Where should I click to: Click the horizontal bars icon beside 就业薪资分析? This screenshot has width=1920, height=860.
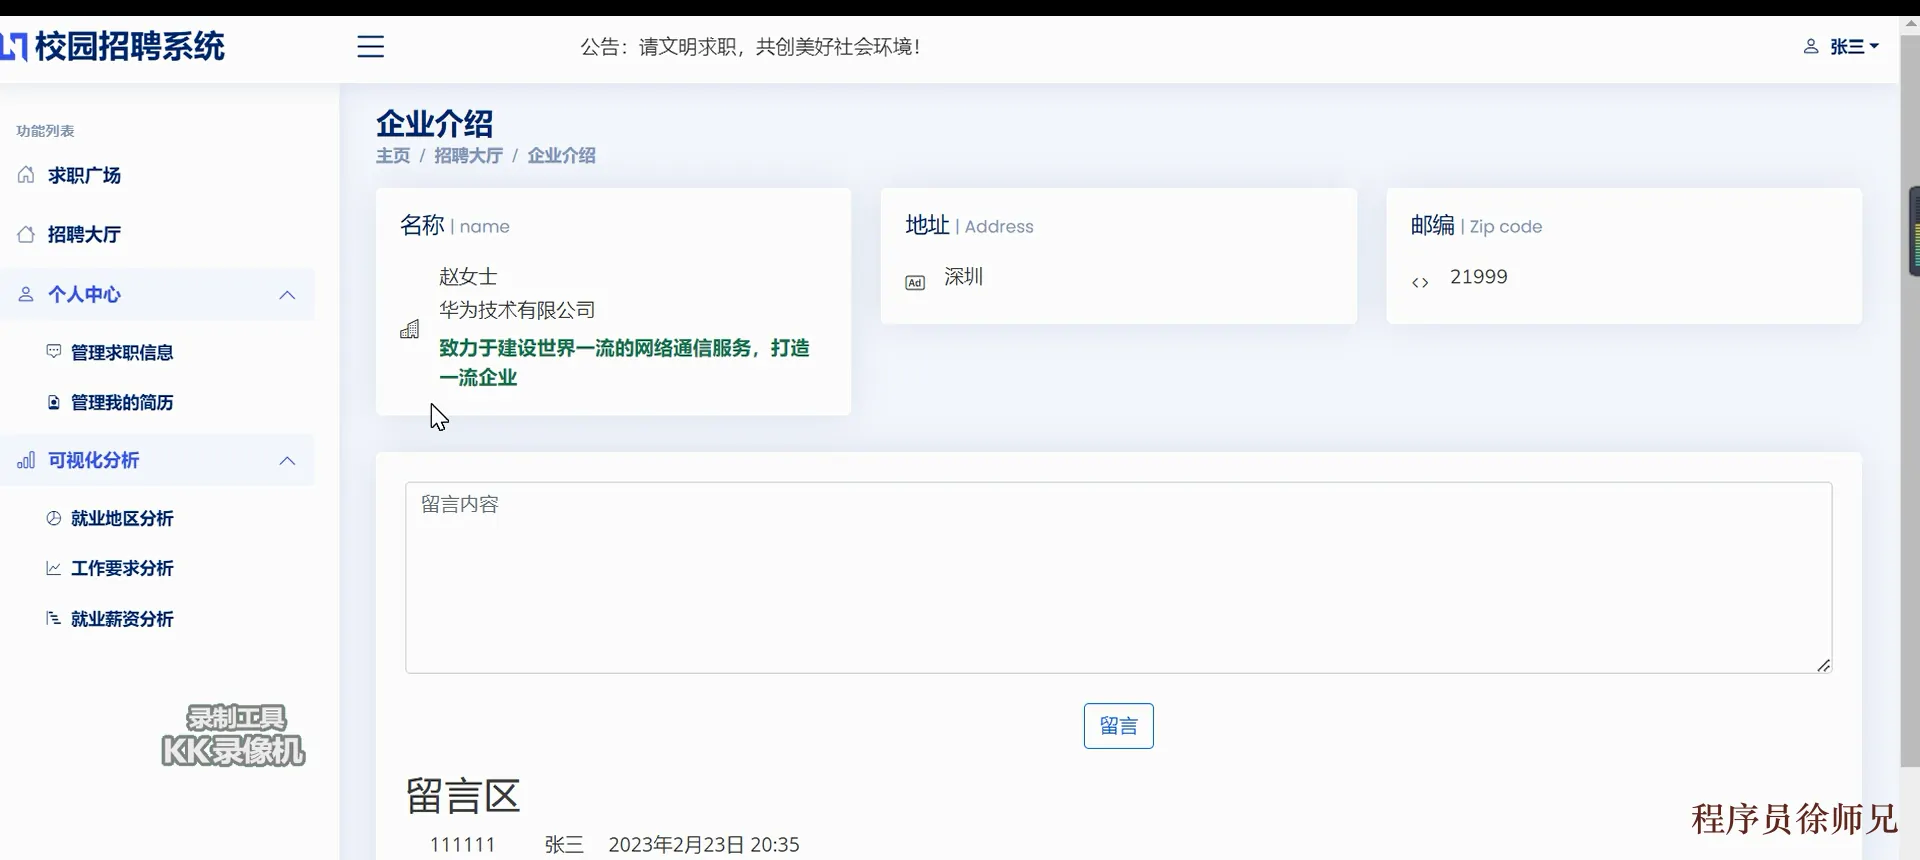point(54,618)
